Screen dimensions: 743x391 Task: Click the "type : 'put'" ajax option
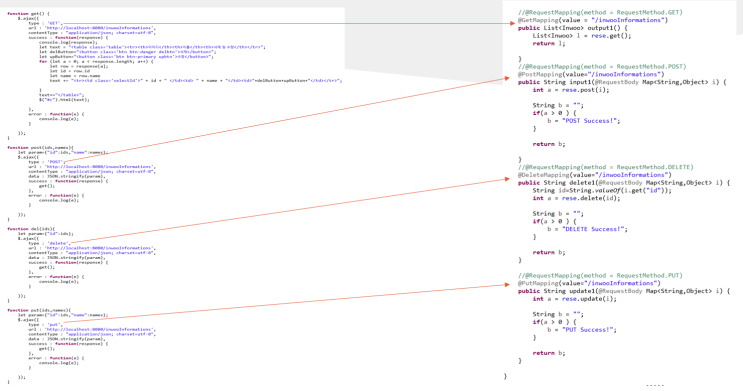[45, 325]
